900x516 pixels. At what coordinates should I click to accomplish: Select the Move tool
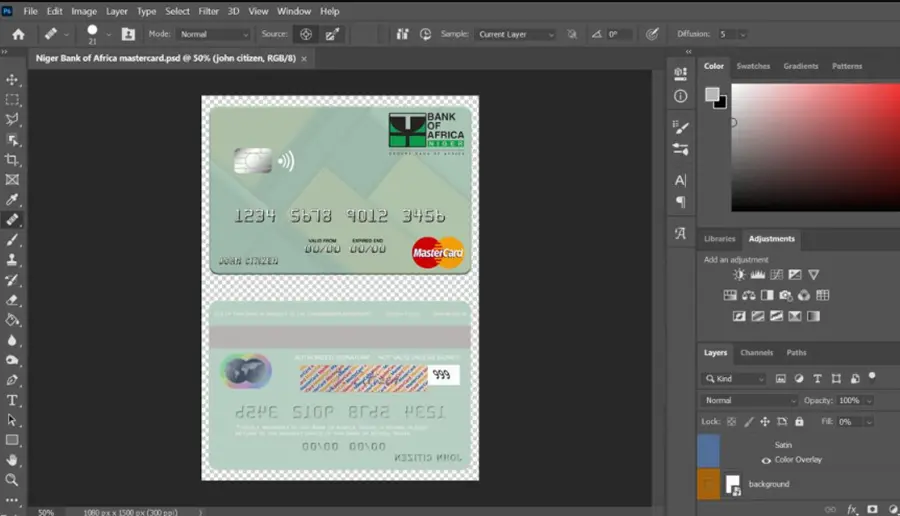coord(12,79)
